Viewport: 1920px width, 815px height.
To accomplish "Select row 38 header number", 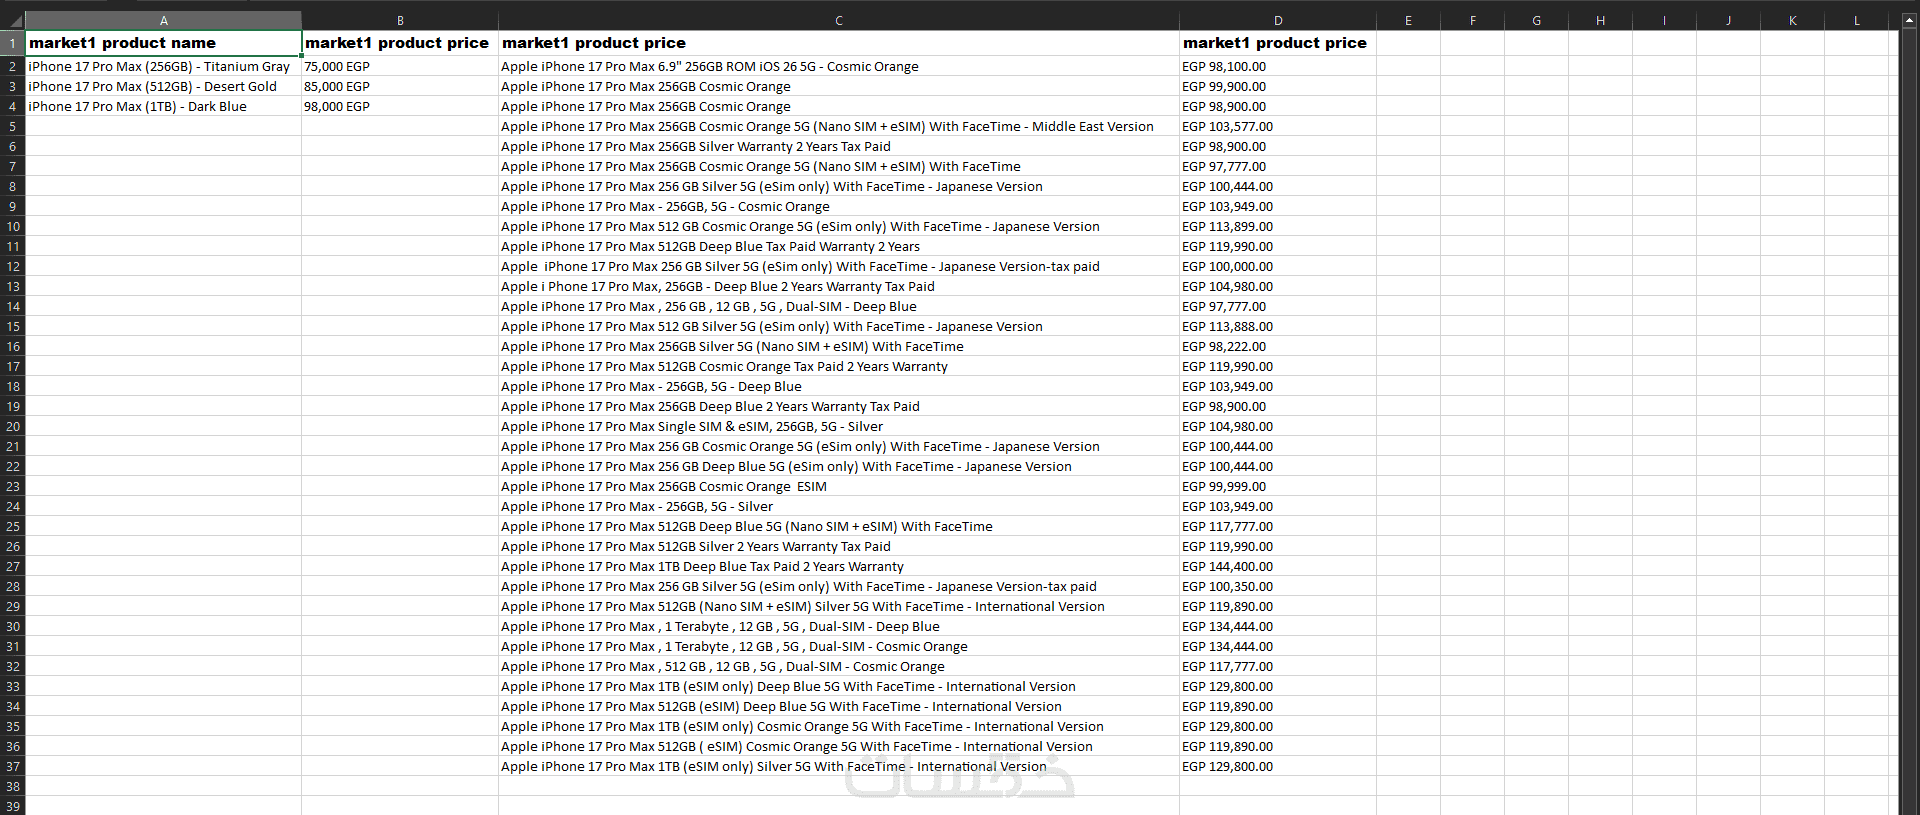I will (x=12, y=786).
